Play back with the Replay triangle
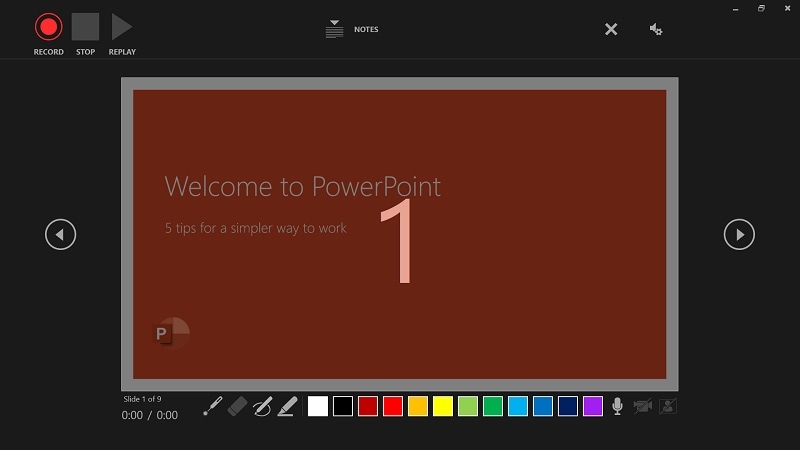Image resolution: width=800 pixels, height=450 pixels. [122, 27]
